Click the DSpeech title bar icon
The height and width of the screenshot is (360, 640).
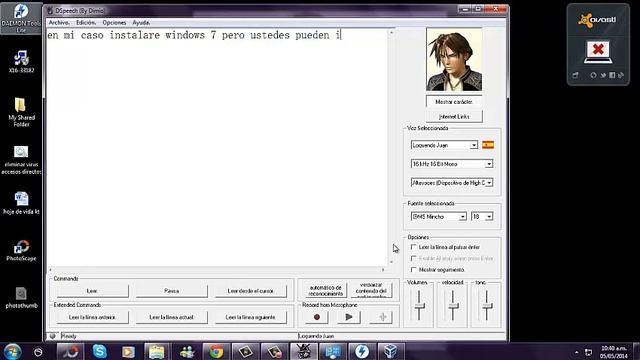[50, 11]
